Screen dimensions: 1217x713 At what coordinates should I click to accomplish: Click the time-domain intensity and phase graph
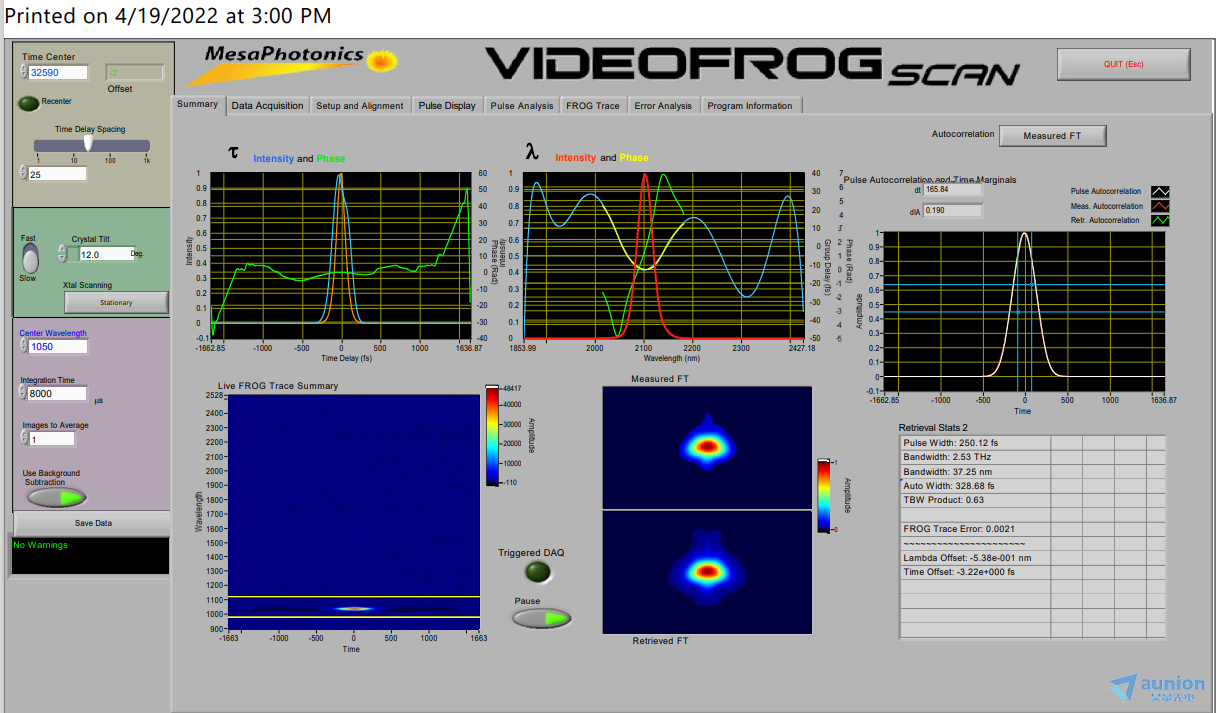pyautogui.click(x=341, y=255)
